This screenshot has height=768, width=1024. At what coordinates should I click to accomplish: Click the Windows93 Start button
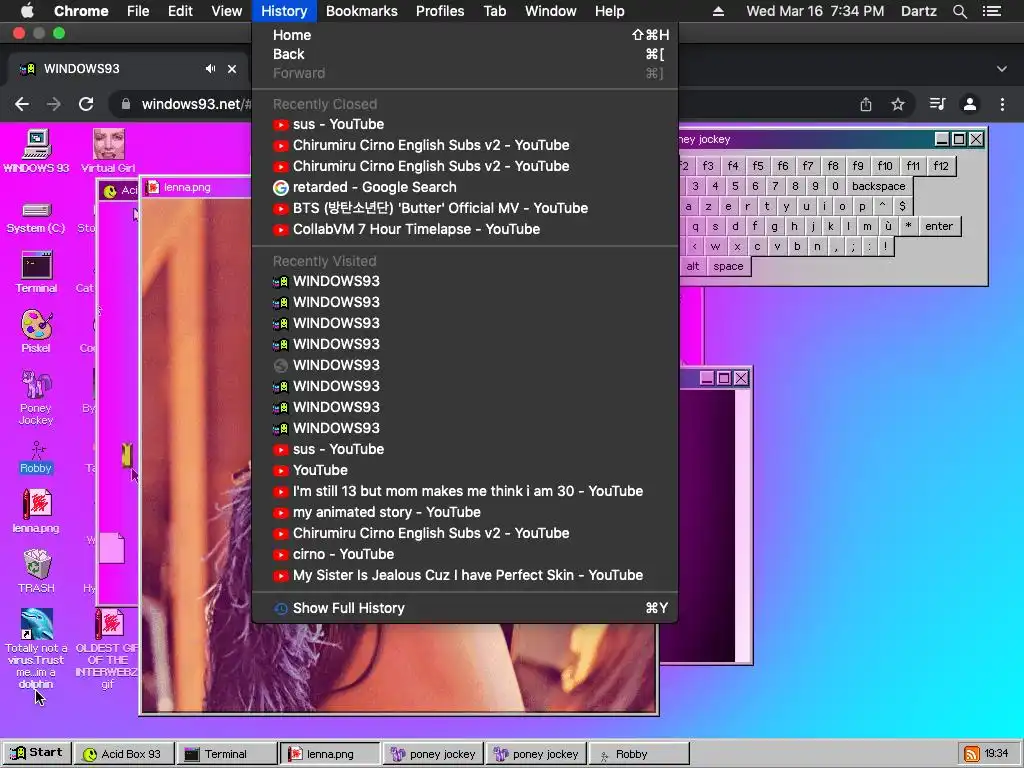pos(37,753)
